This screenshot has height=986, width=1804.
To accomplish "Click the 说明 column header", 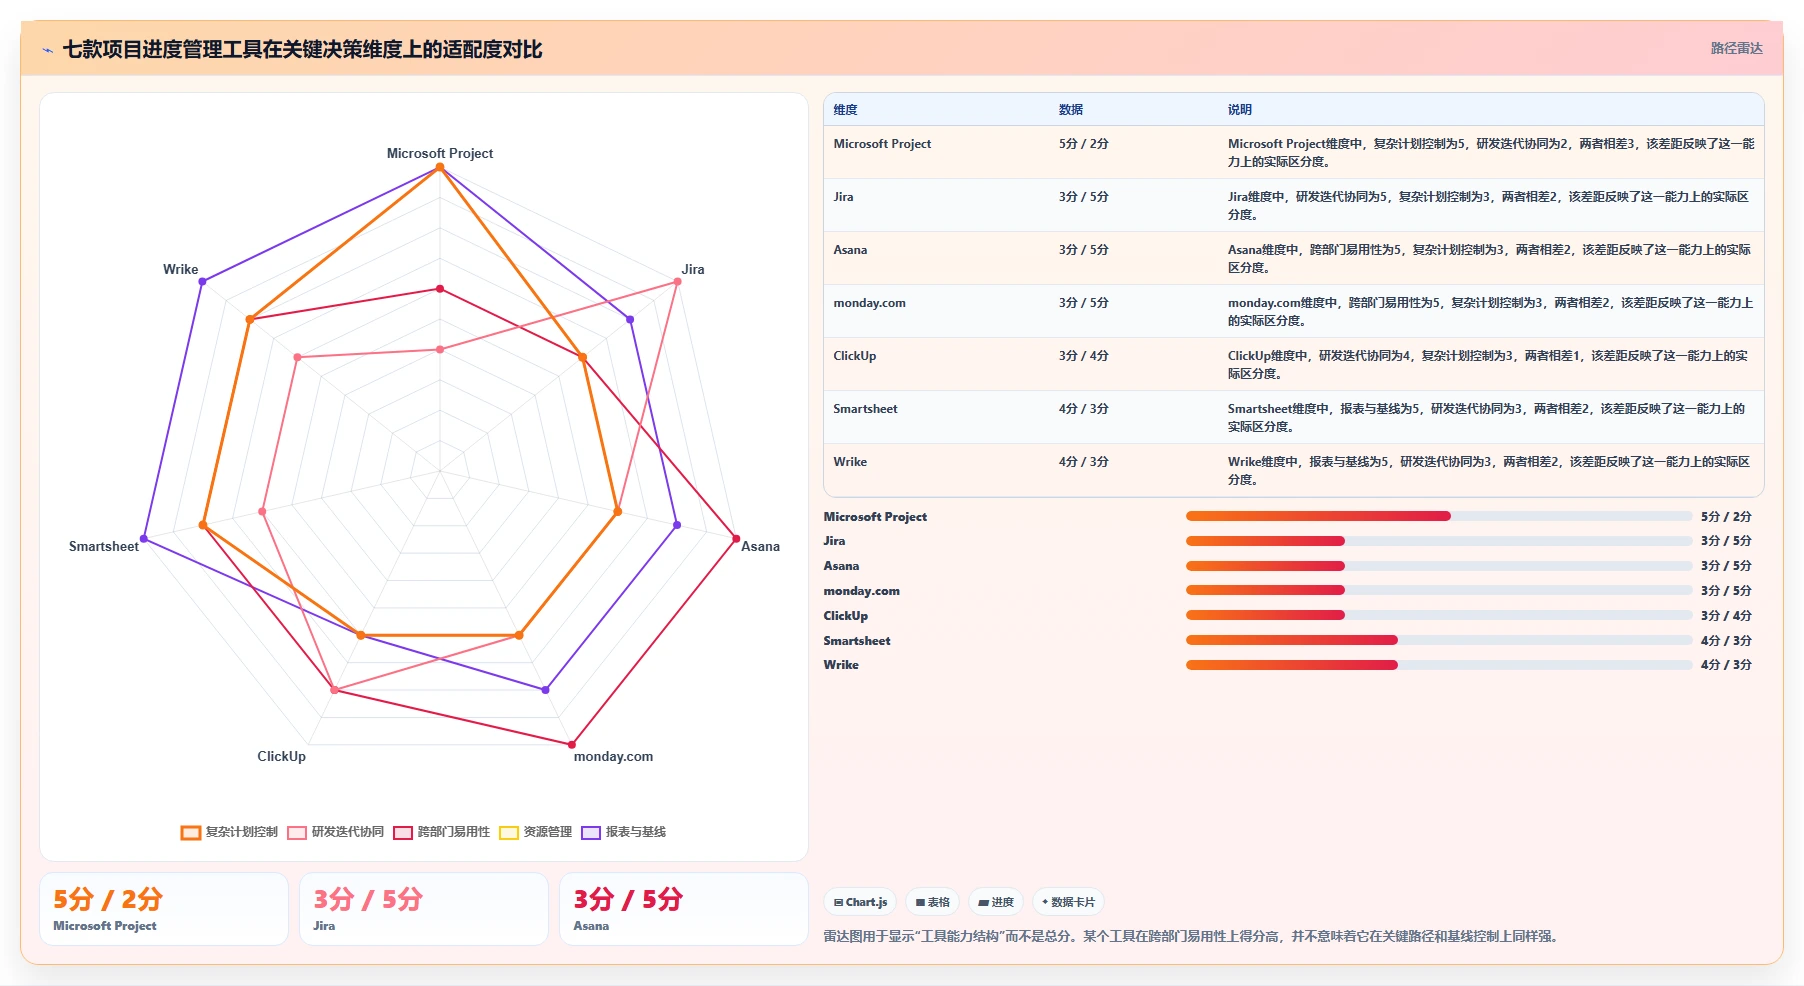I will click(1240, 110).
